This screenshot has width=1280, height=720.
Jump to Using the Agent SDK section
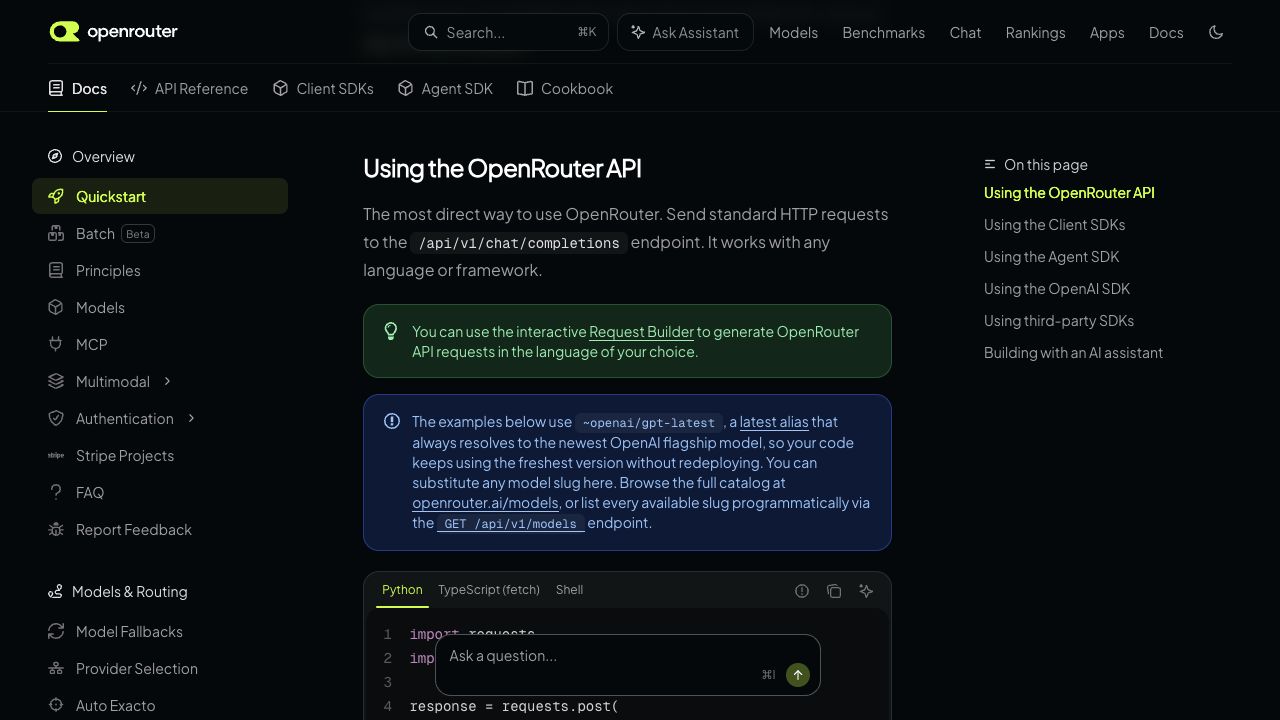(x=1051, y=257)
